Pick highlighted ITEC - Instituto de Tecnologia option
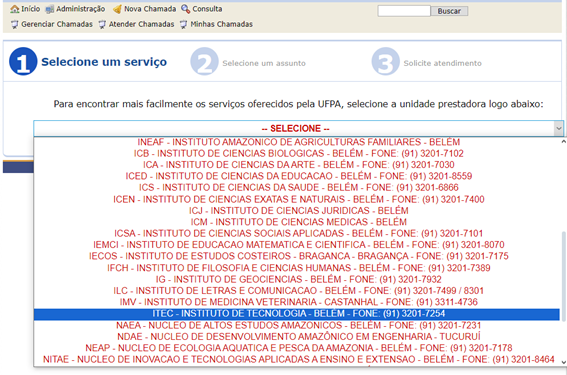The height and width of the screenshot is (375, 567). (x=297, y=314)
